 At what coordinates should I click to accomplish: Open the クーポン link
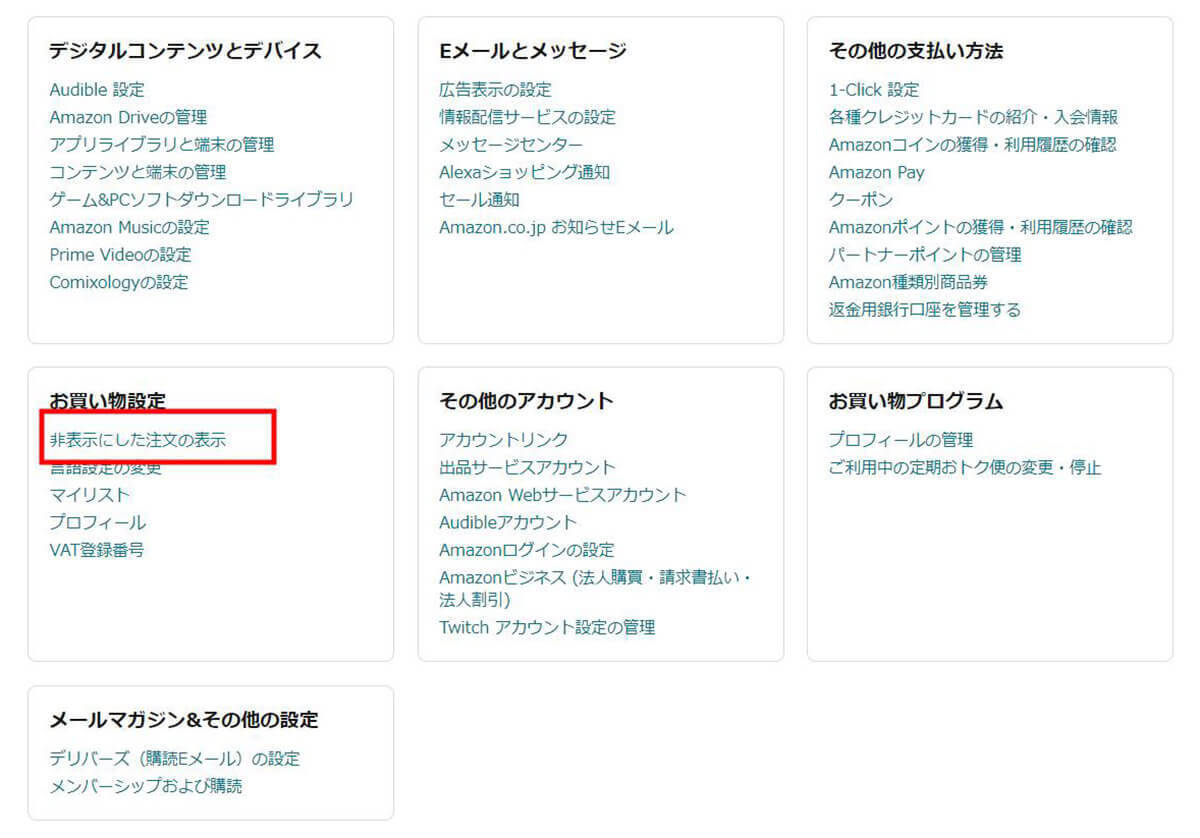point(860,200)
